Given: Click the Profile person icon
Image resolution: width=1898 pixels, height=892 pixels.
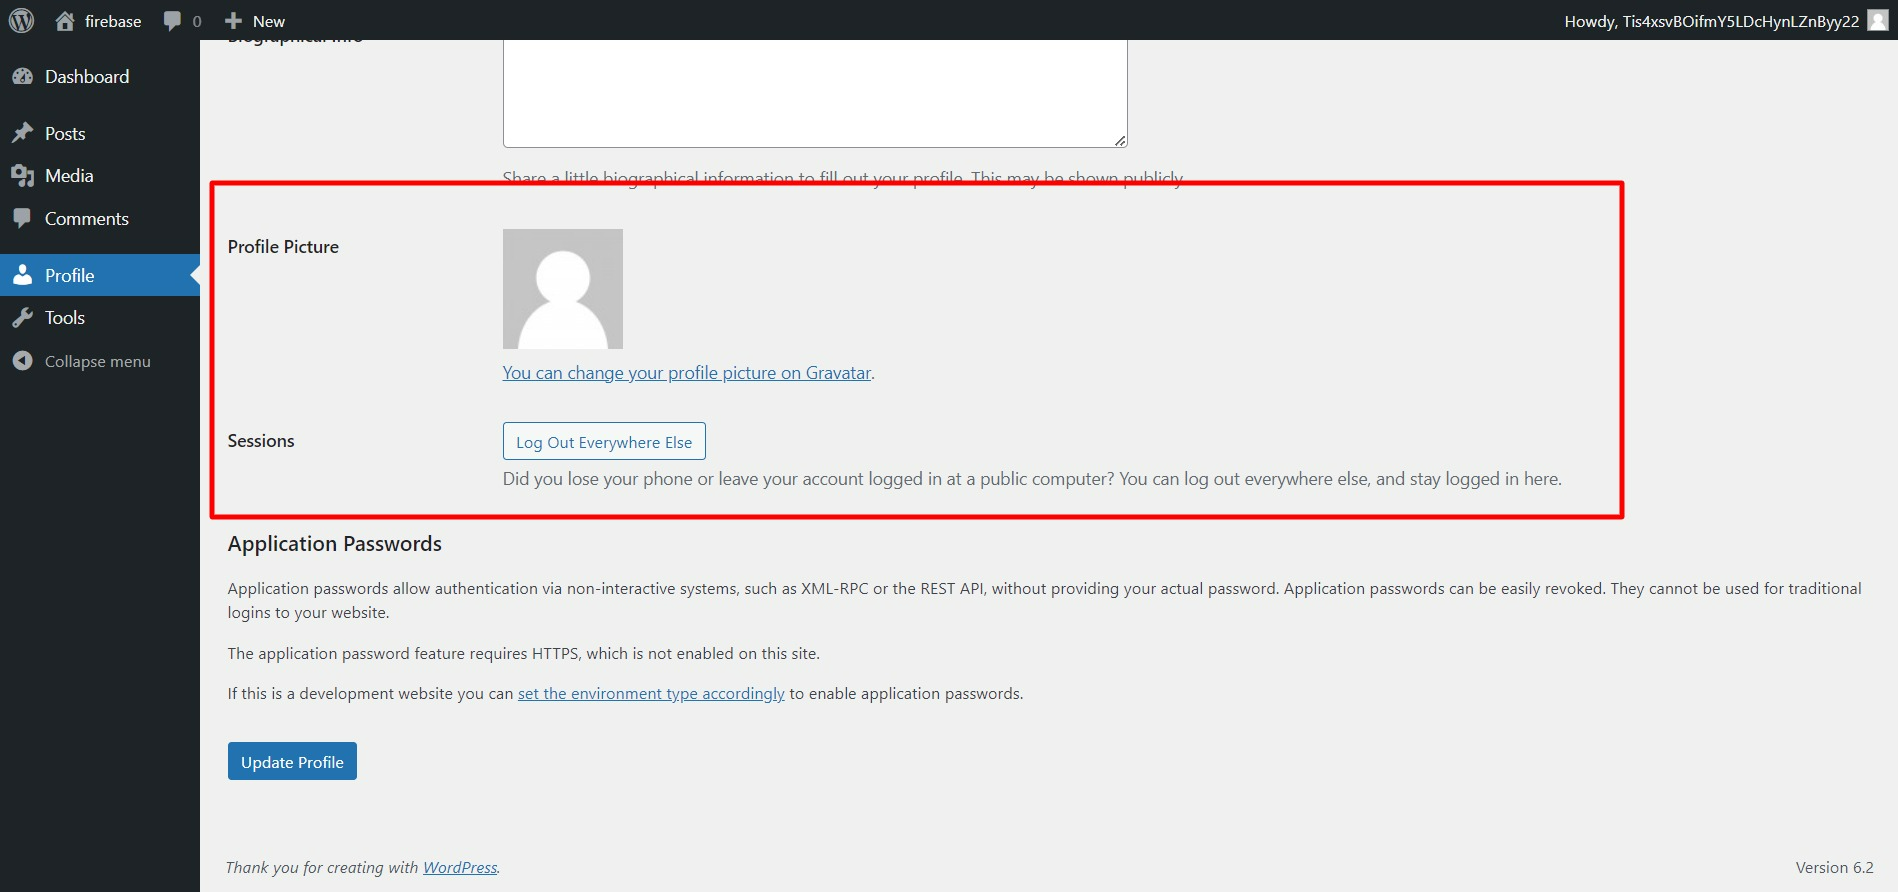Looking at the screenshot, I should pos(22,275).
